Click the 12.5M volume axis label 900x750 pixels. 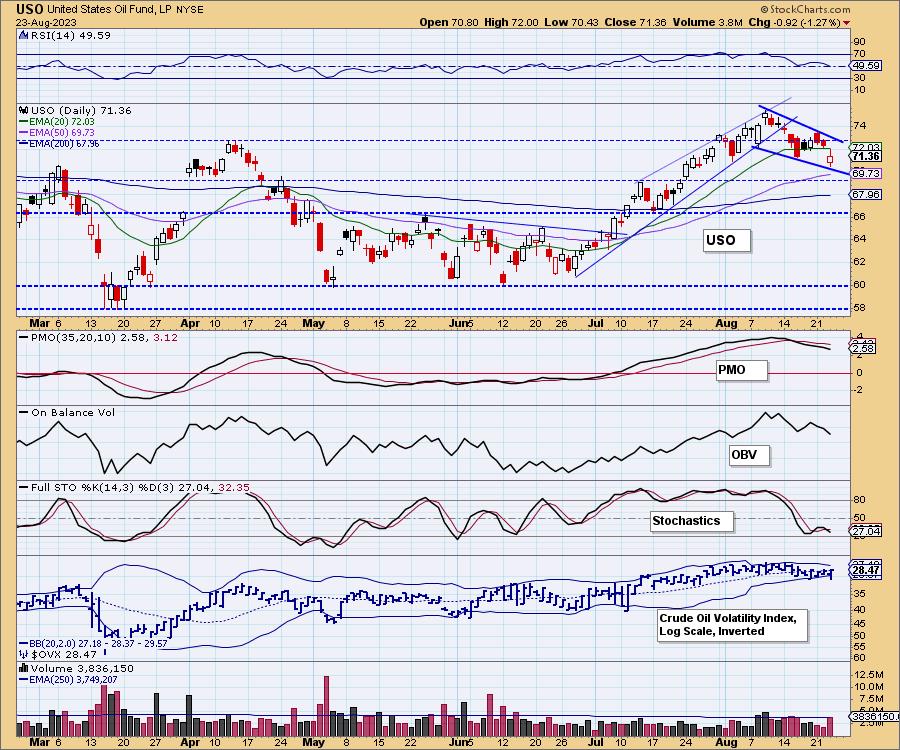pos(867,674)
